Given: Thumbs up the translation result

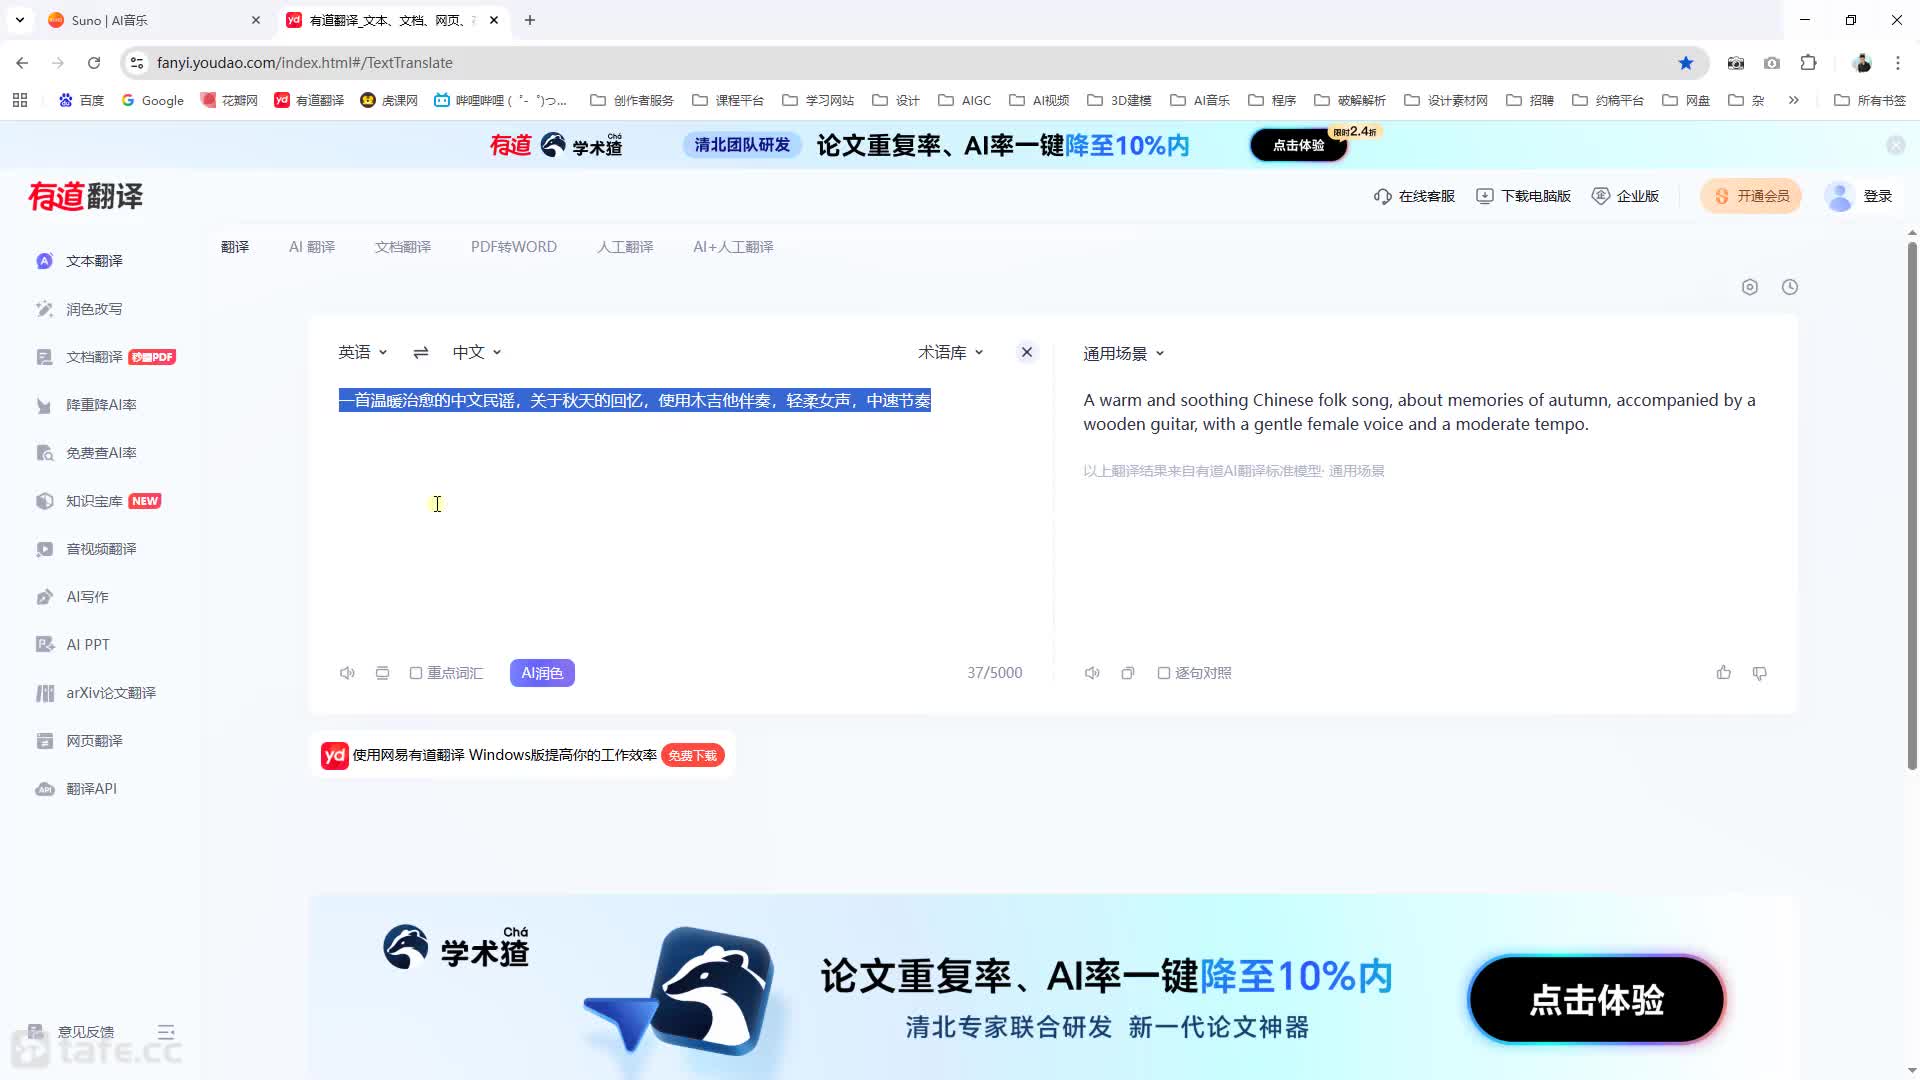Looking at the screenshot, I should [x=1724, y=673].
